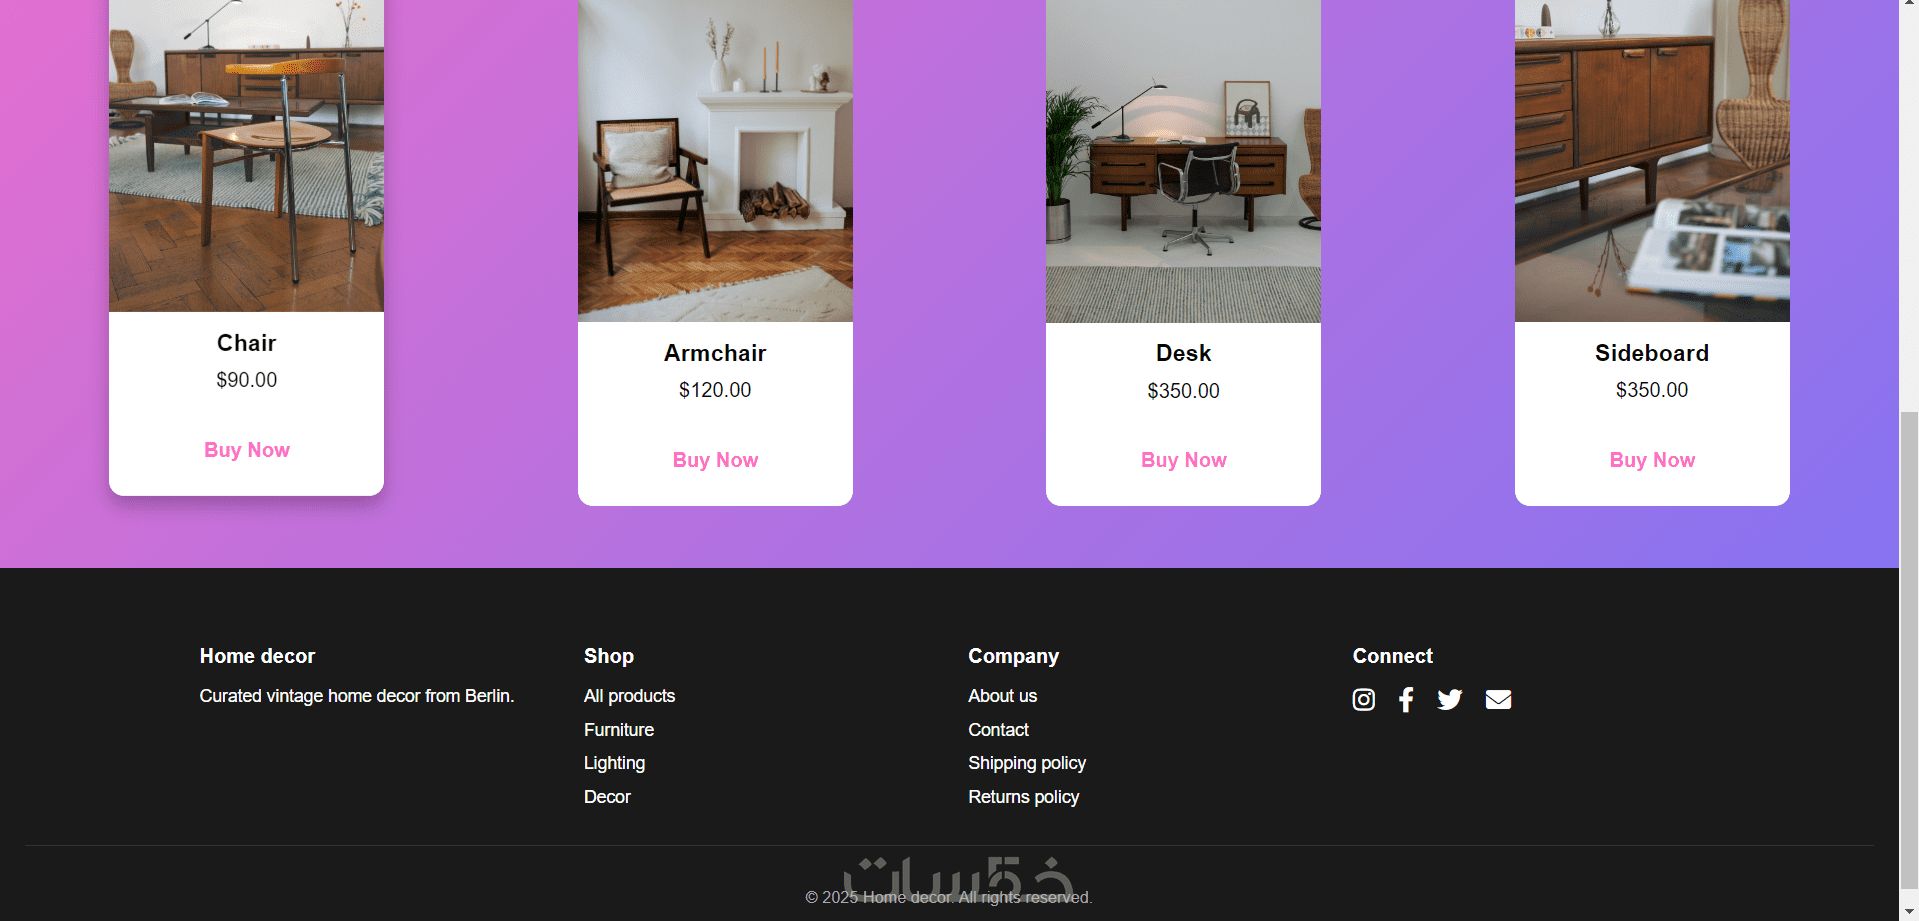Open the email envelope icon
This screenshot has height=921, width=1919.
1498,699
